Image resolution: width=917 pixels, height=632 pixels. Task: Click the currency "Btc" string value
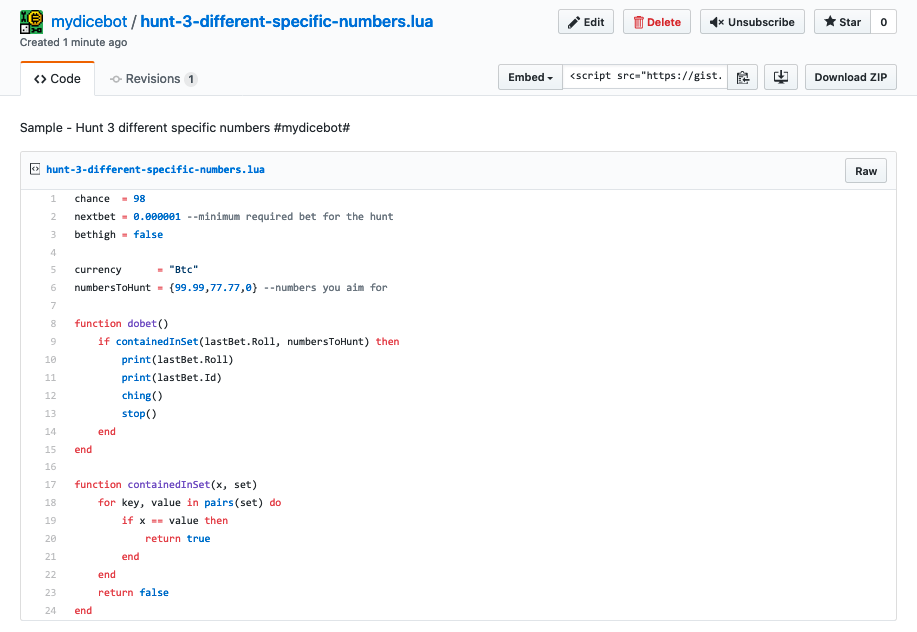(184, 270)
